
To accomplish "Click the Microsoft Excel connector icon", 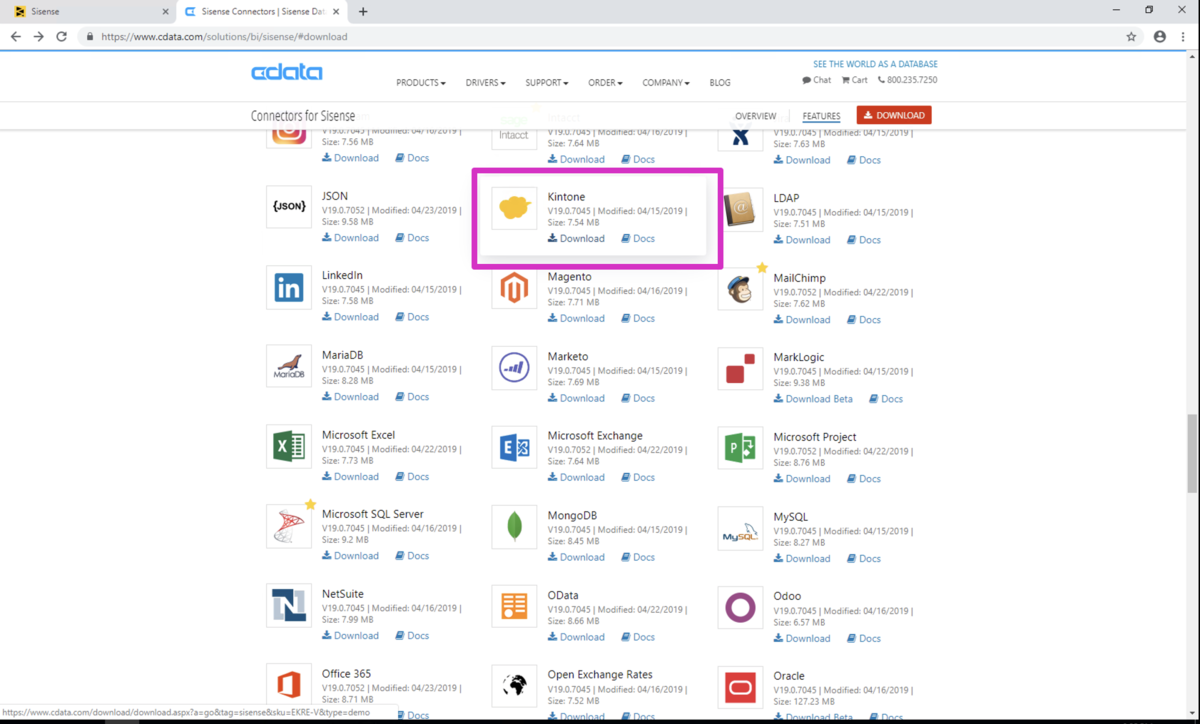I will pos(289,447).
